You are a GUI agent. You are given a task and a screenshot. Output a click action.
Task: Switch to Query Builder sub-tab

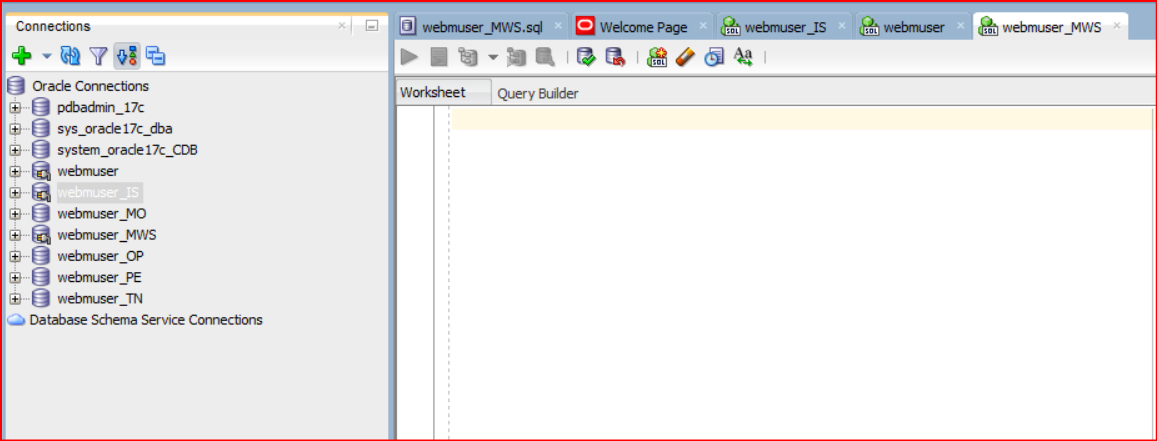point(538,94)
